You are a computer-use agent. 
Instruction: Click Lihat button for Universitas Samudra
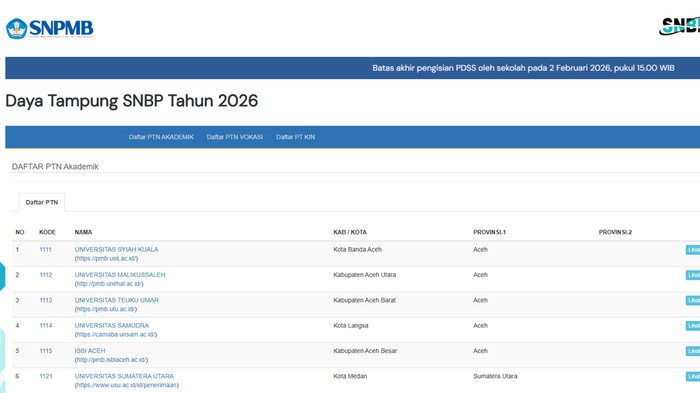pyautogui.click(x=693, y=326)
